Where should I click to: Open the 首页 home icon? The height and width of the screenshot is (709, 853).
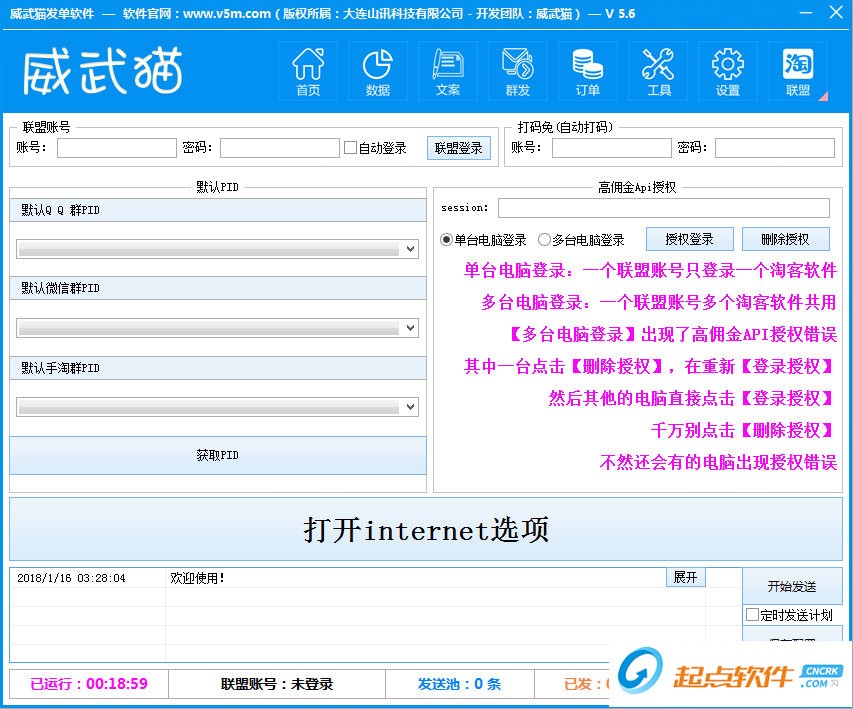(307, 70)
